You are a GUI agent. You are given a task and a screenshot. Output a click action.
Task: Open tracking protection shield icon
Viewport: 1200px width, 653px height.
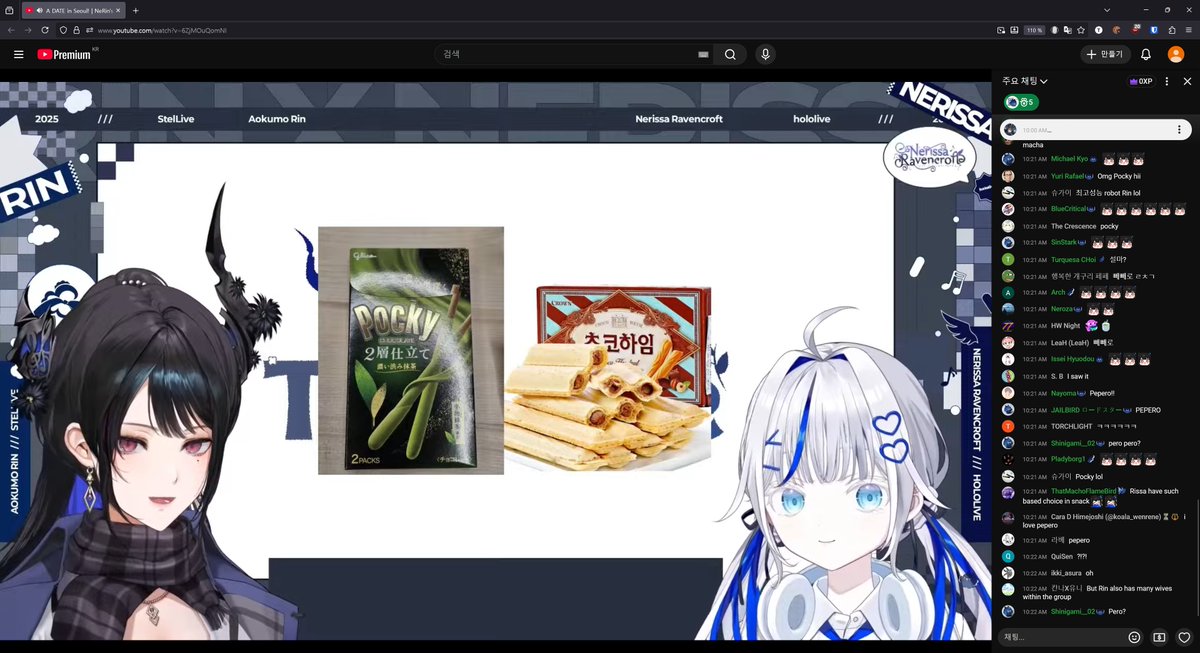pyautogui.click(x=63, y=30)
